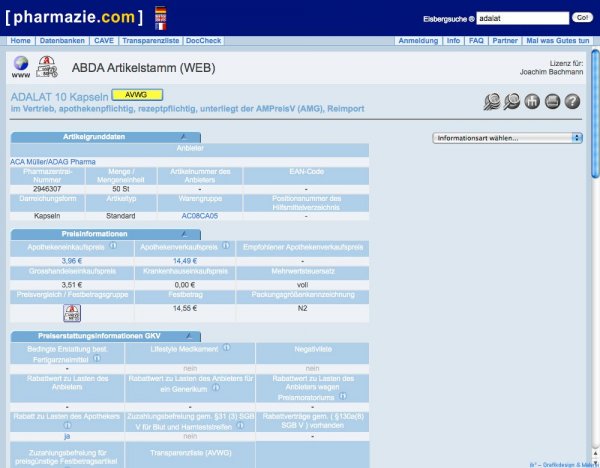Switch language with the French flag
Image resolution: width=600 pixels, height=468 pixels.
point(160,26)
